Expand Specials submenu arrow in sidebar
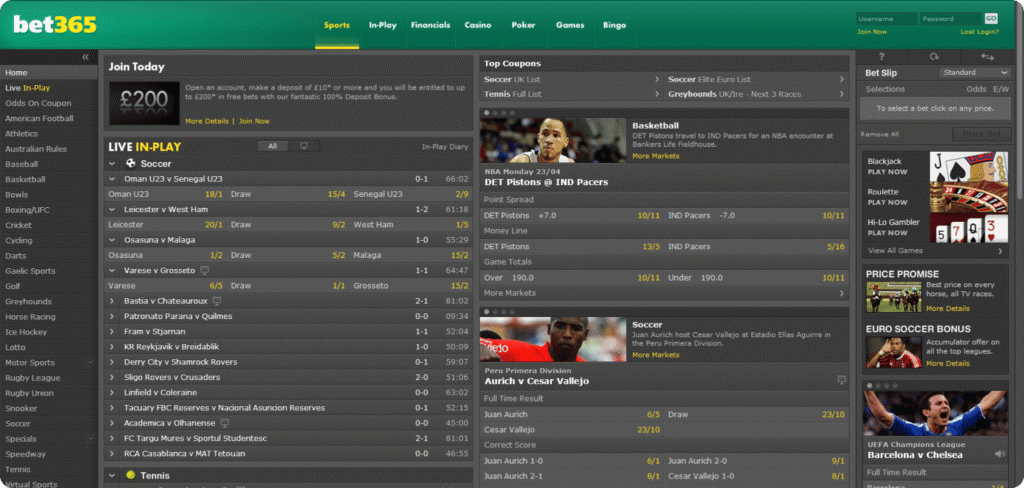Viewport: 1024px width, 488px height. point(91,438)
